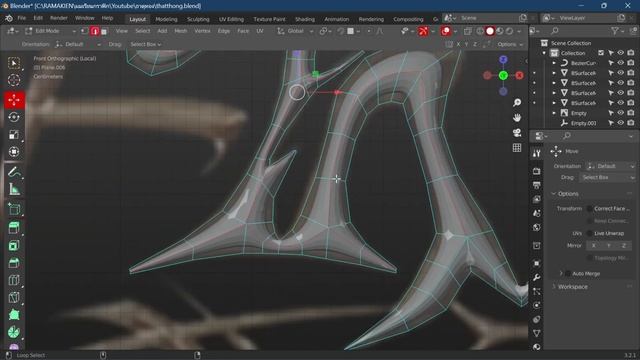Open the header Options dropdown button

coord(509,44)
